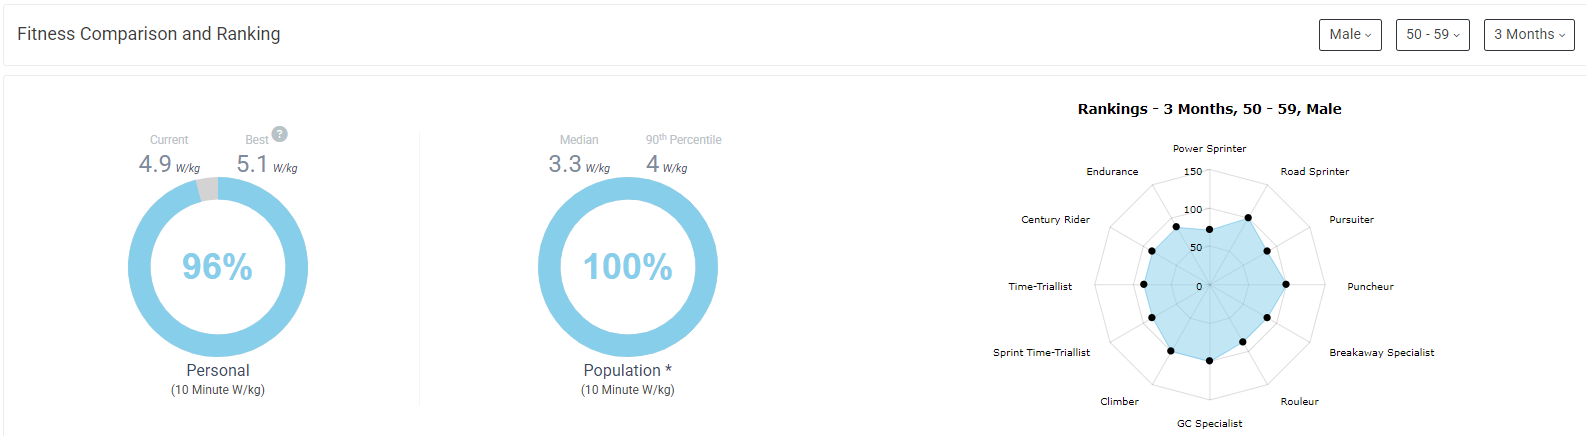Click the 96% Personal donut chart

pyautogui.click(x=218, y=267)
